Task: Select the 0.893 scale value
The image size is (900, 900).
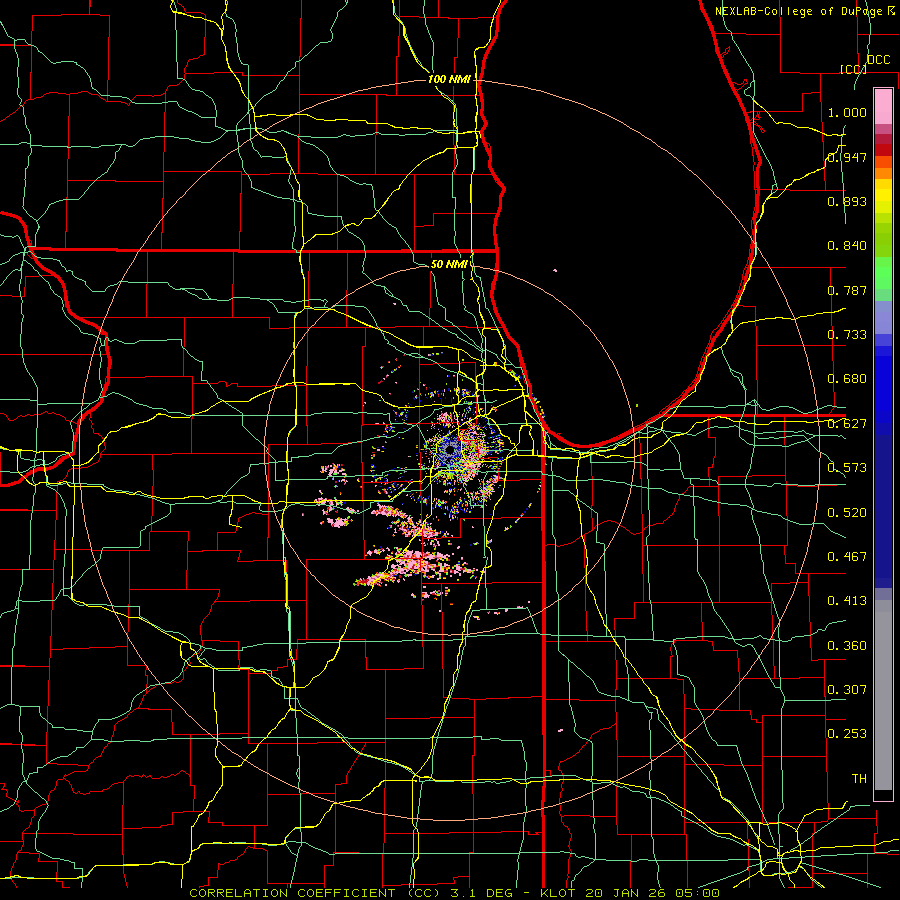Action: pyautogui.click(x=847, y=201)
